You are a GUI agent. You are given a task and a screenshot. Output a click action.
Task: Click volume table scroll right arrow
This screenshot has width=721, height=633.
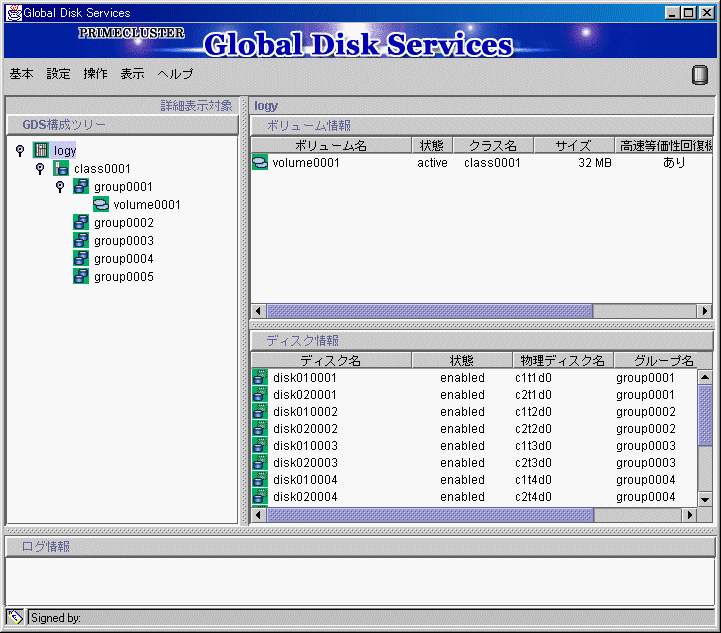(705, 311)
